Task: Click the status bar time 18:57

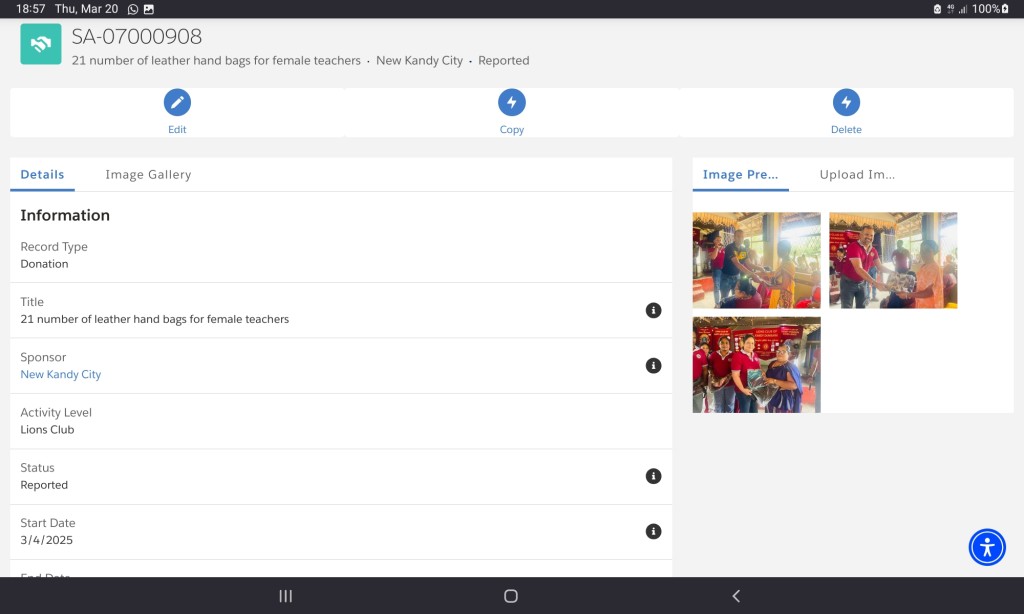Action: pyautogui.click(x=31, y=9)
